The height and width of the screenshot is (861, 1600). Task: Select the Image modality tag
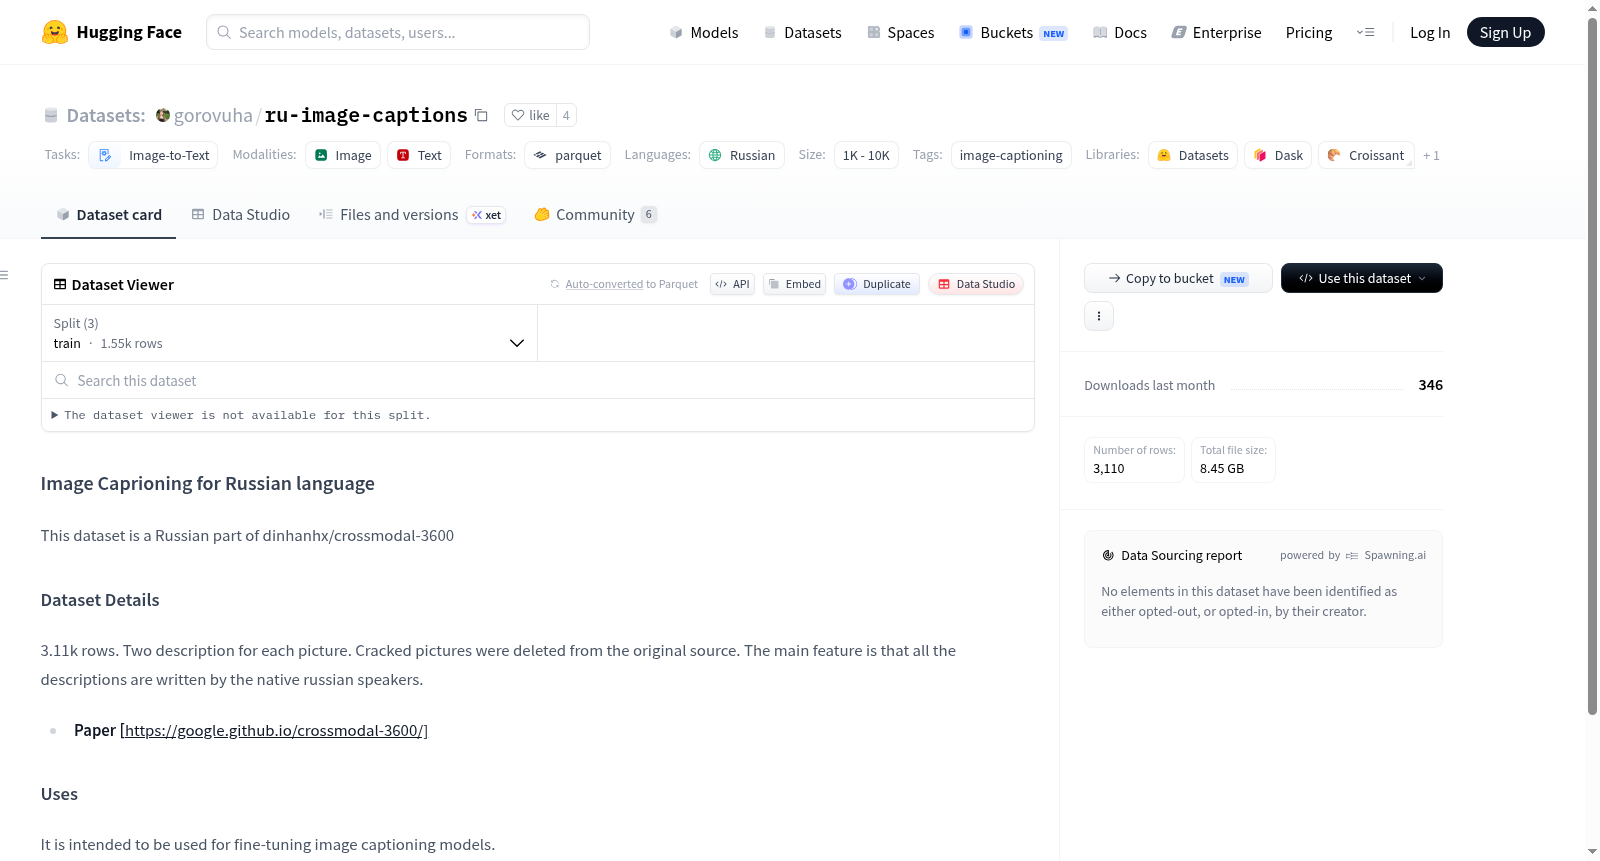[343, 155]
